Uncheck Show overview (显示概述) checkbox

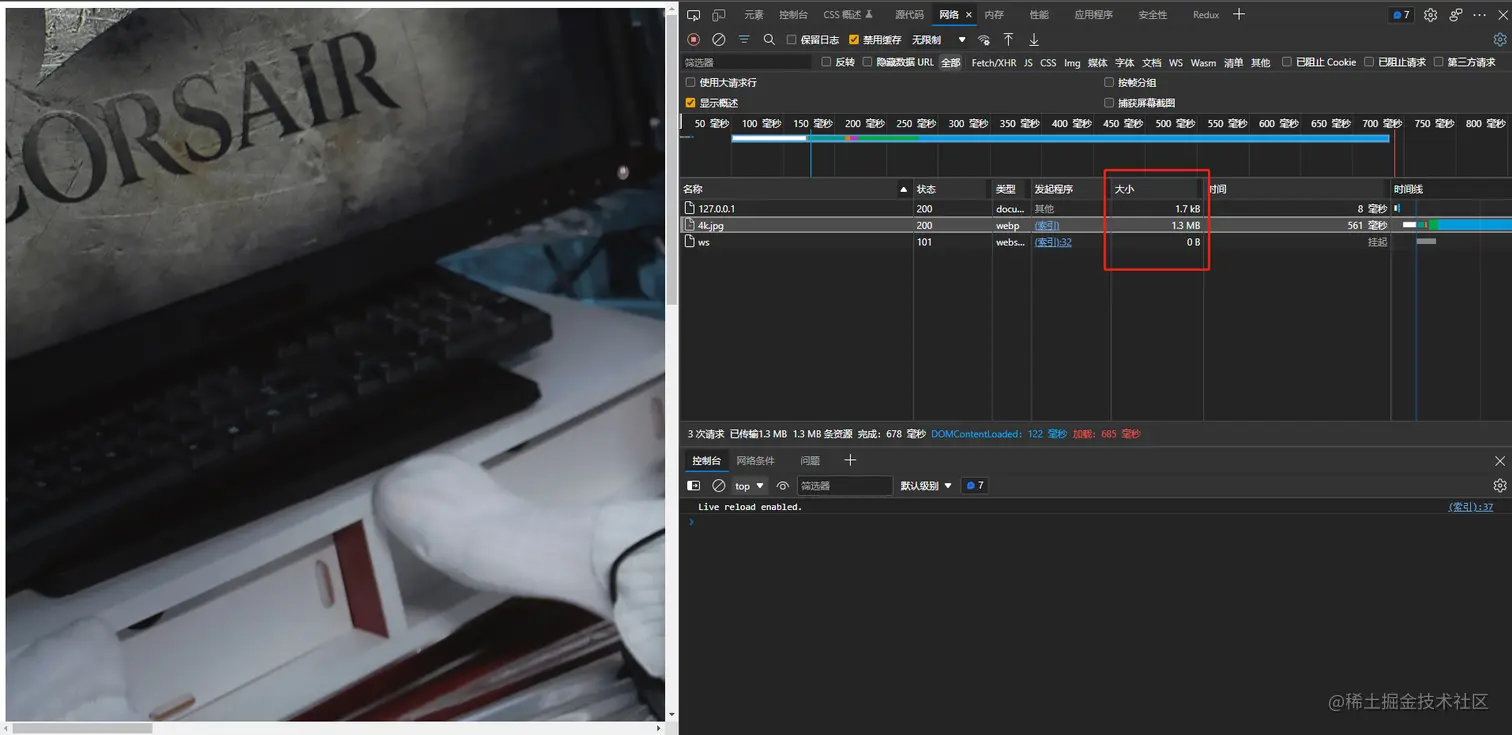click(x=690, y=103)
